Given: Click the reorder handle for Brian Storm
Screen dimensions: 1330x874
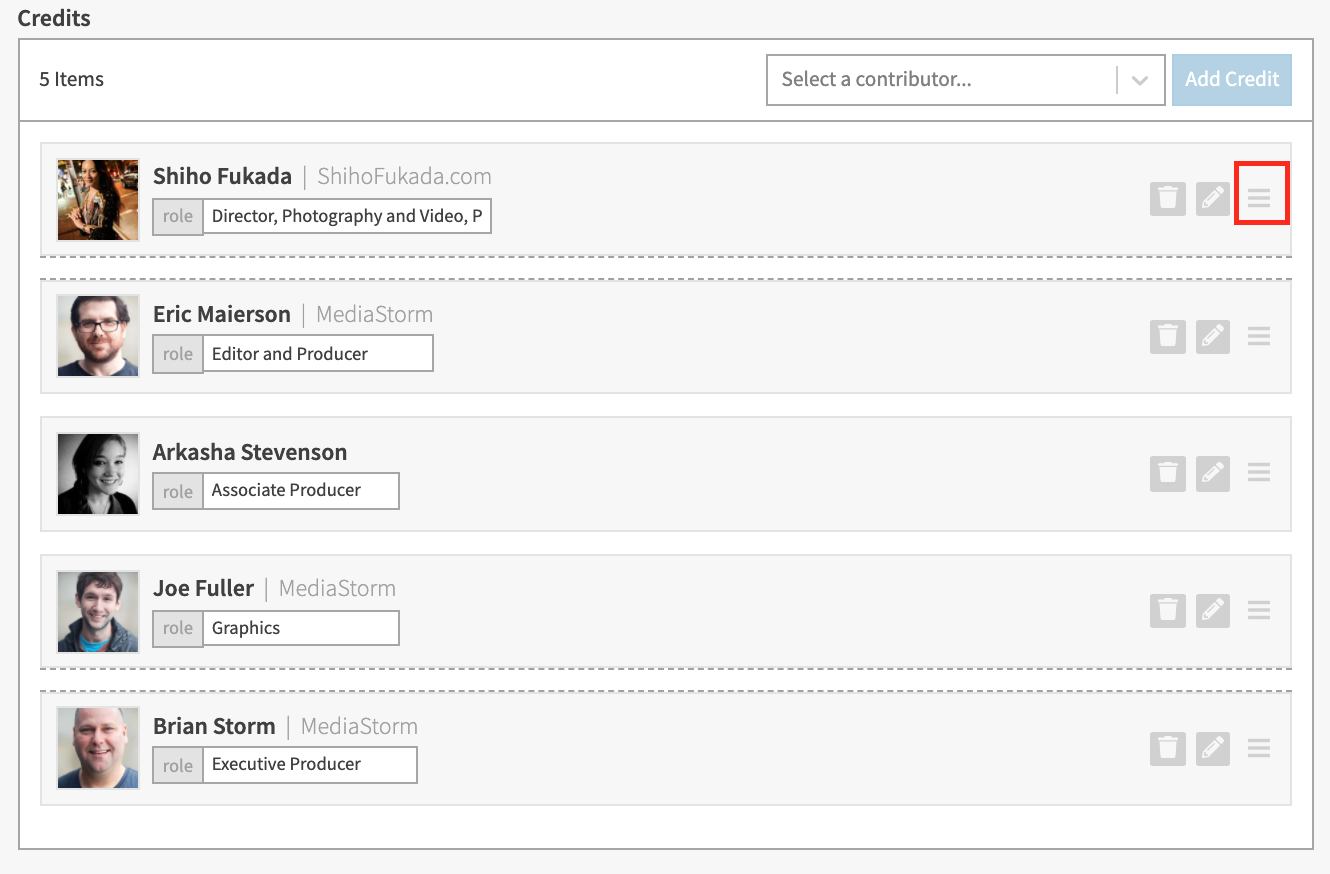Looking at the screenshot, I should pyautogui.click(x=1259, y=748).
